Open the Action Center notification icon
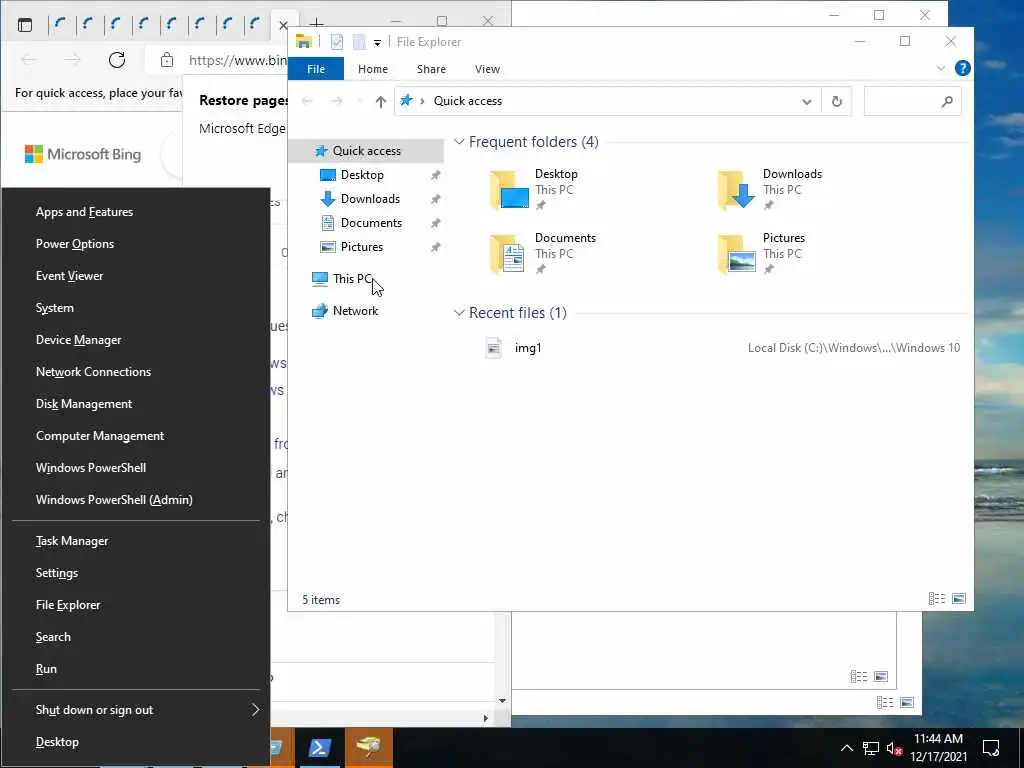 (991, 748)
